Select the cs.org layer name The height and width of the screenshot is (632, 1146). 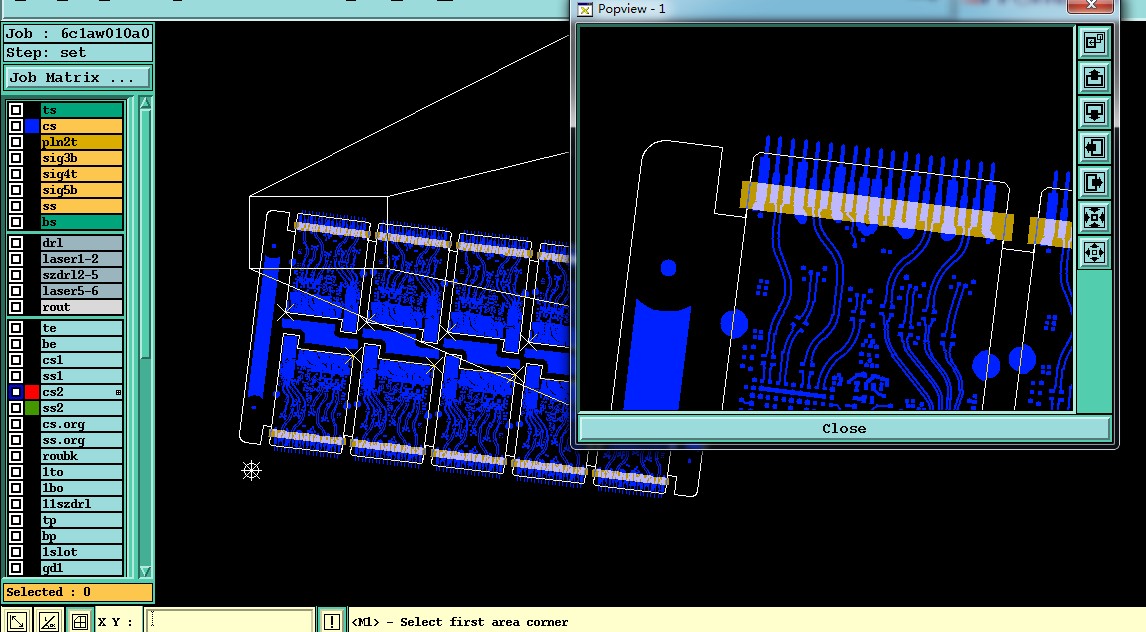click(x=82, y=424)
